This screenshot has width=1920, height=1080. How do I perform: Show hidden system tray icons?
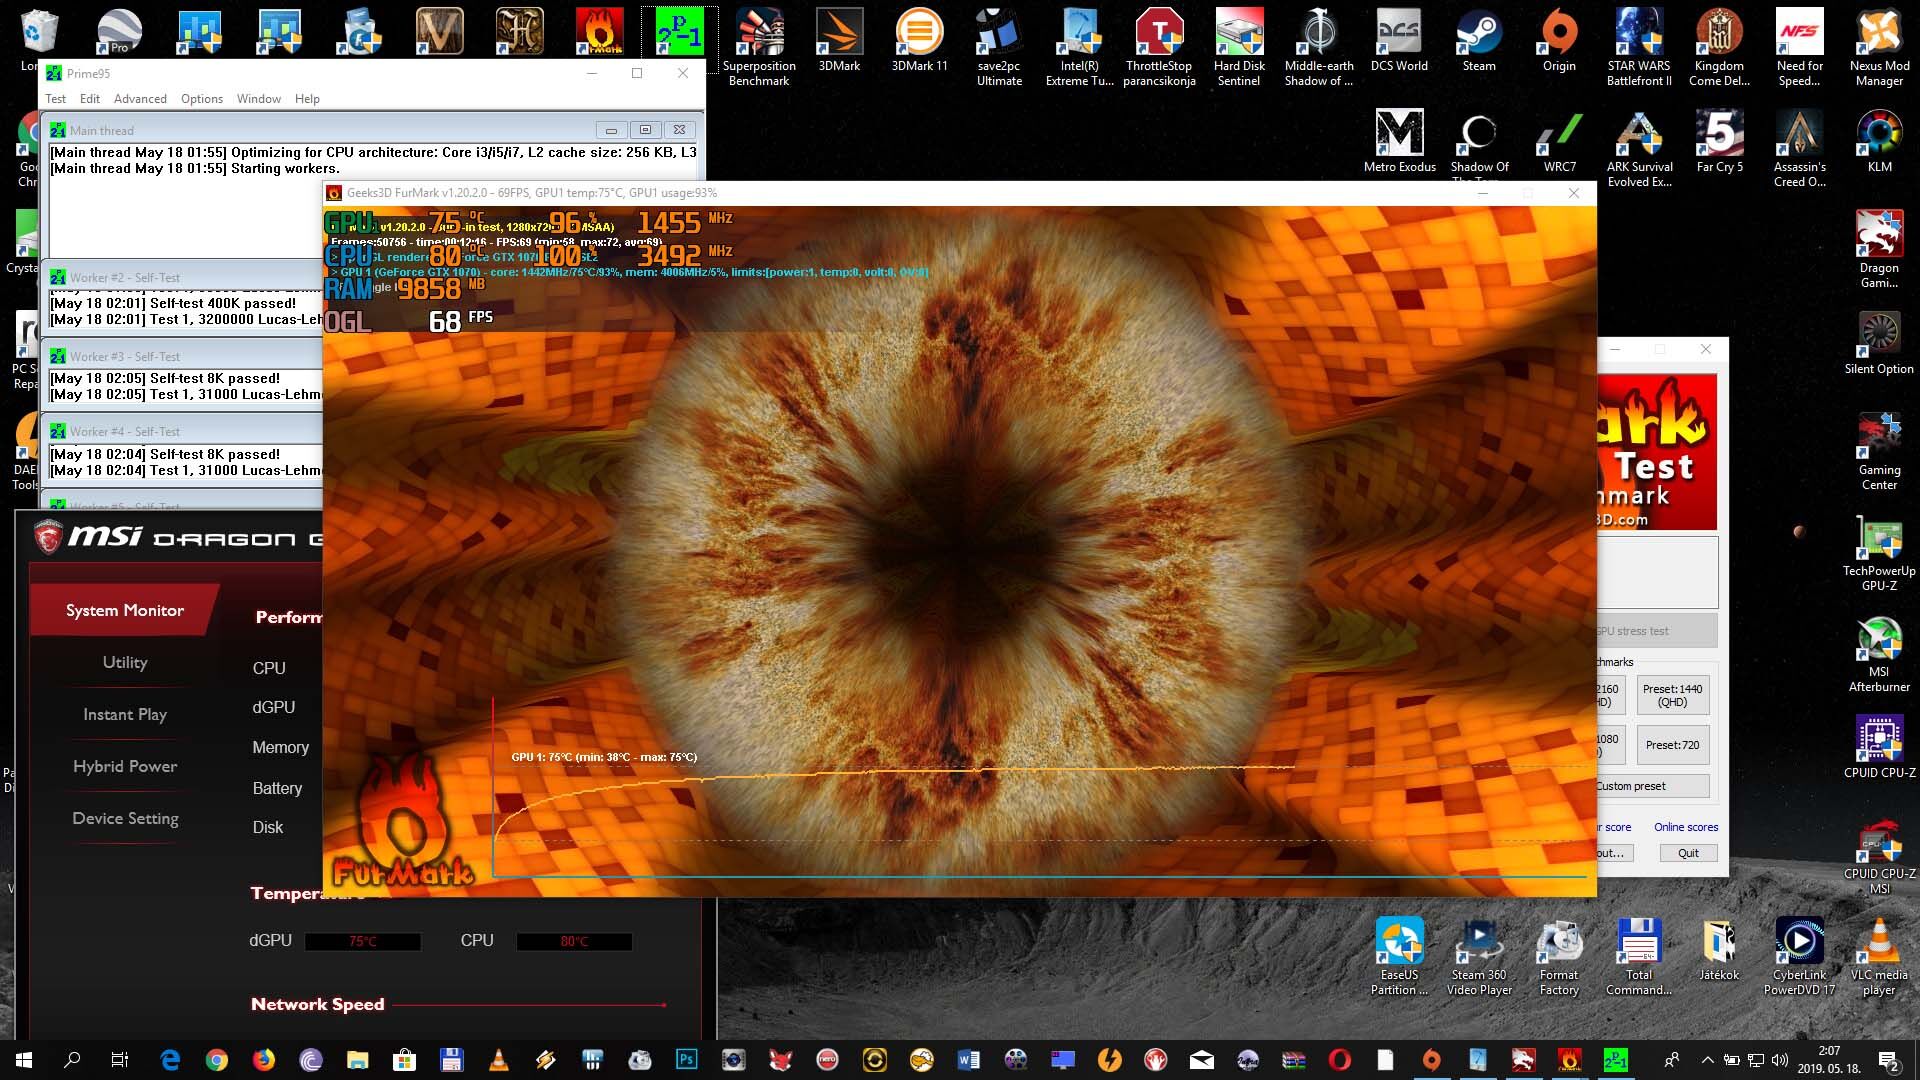point(1707,1060)
